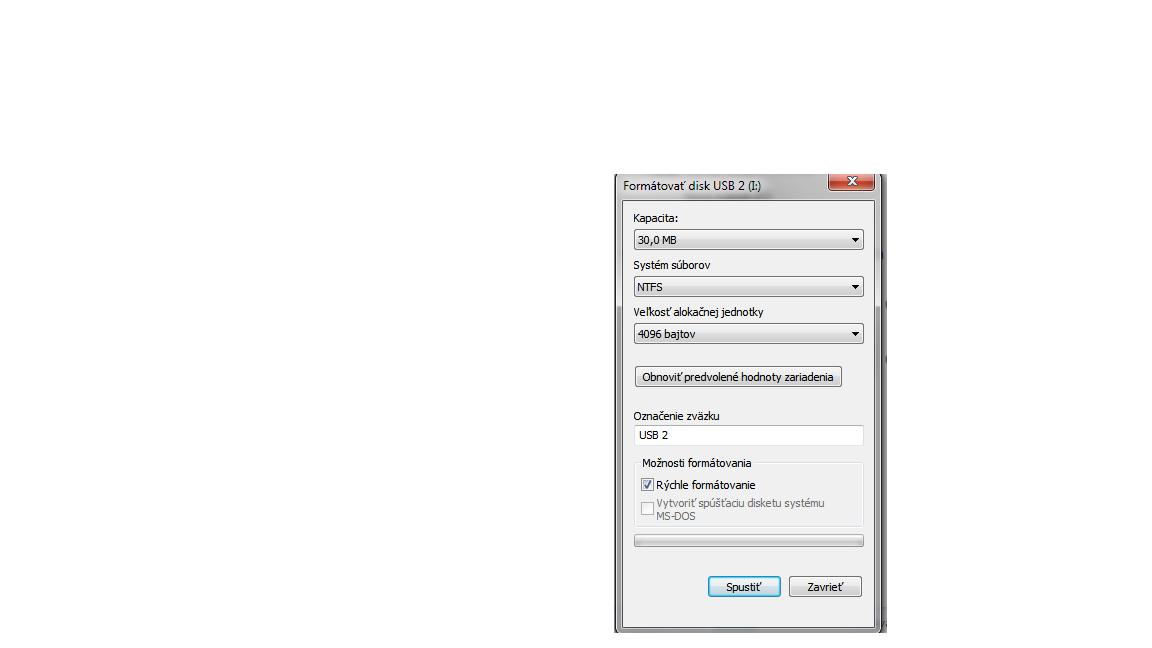Click the 4096 bajtov allocation combo box
1152x648 pixels.
pyautogui.click(x=748, y=334)
